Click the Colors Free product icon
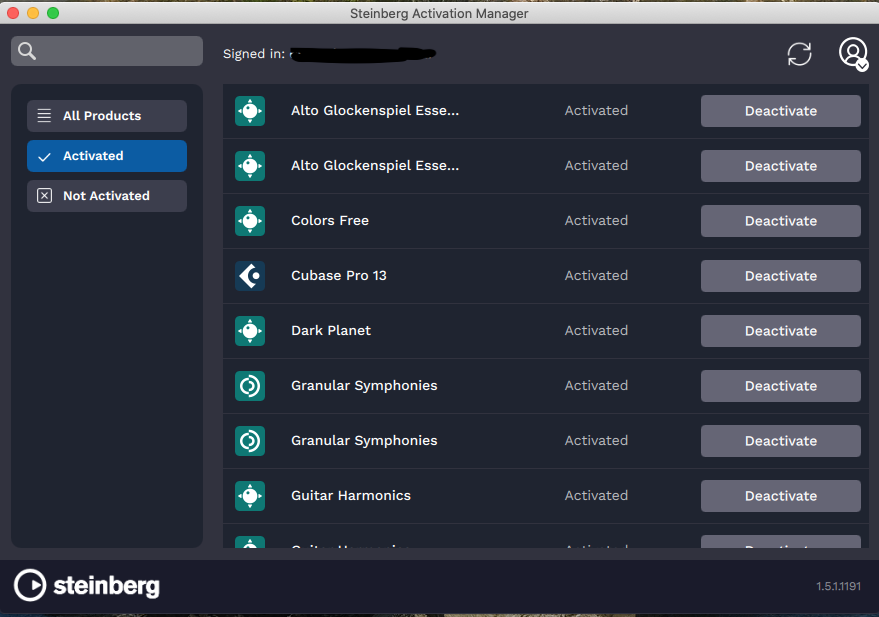The height and width of the screenshot is (617, 879). 250,221
